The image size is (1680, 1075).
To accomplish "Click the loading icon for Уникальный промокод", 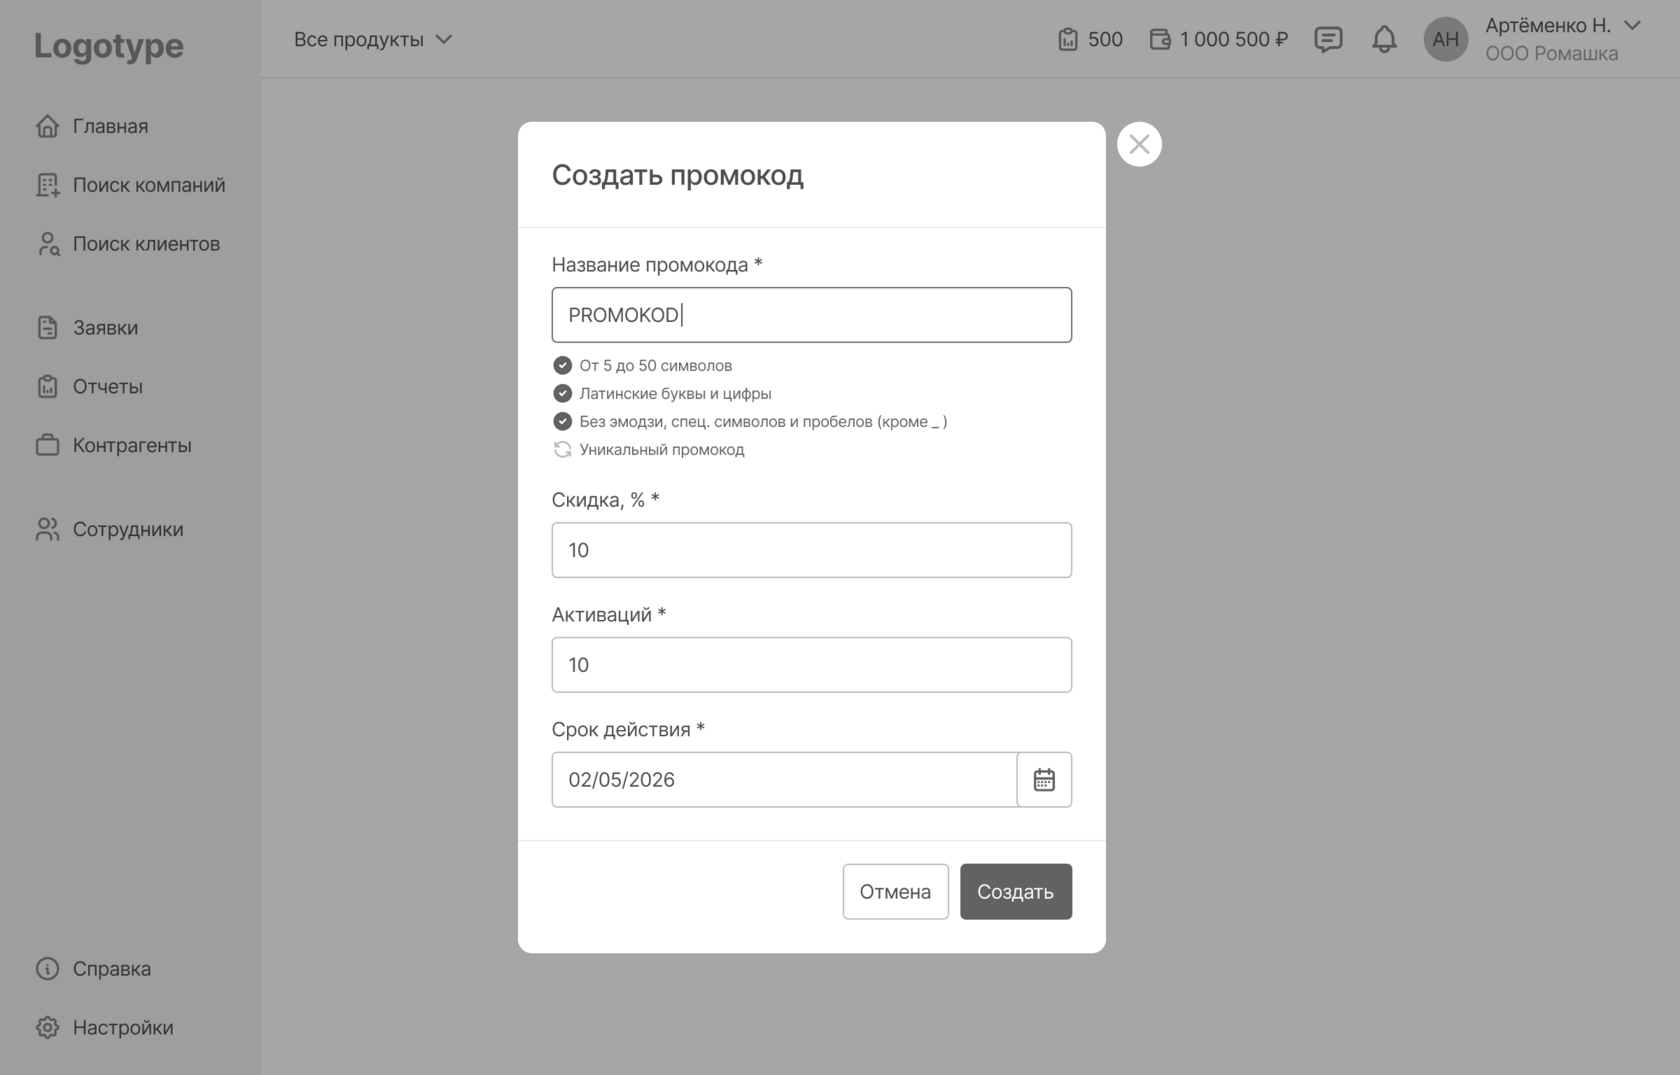I will point(562,449).
